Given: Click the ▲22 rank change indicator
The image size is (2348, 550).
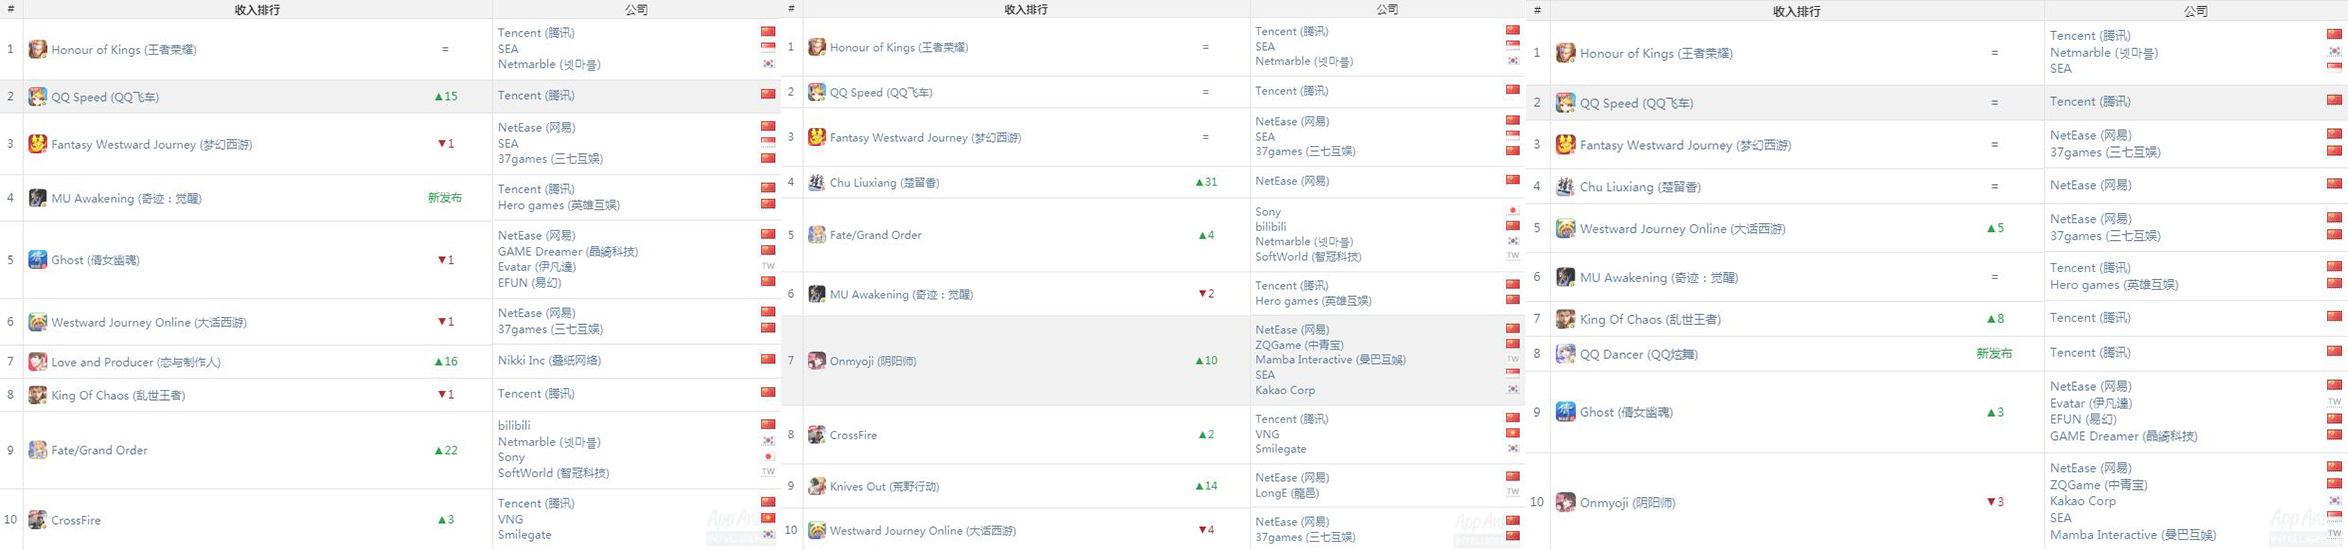Looking at the screenshot, I should [x=446, y=450].
